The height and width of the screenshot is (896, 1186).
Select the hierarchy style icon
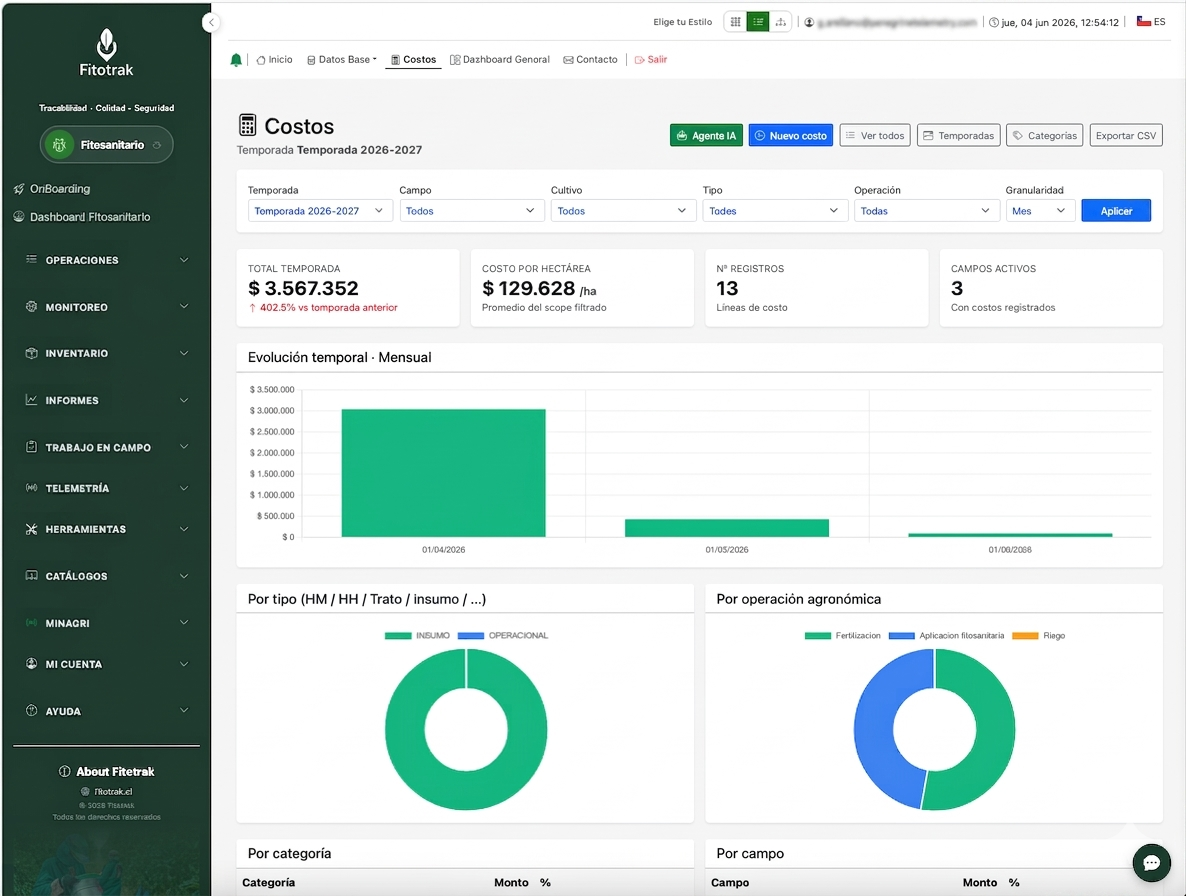pos(781,22)
